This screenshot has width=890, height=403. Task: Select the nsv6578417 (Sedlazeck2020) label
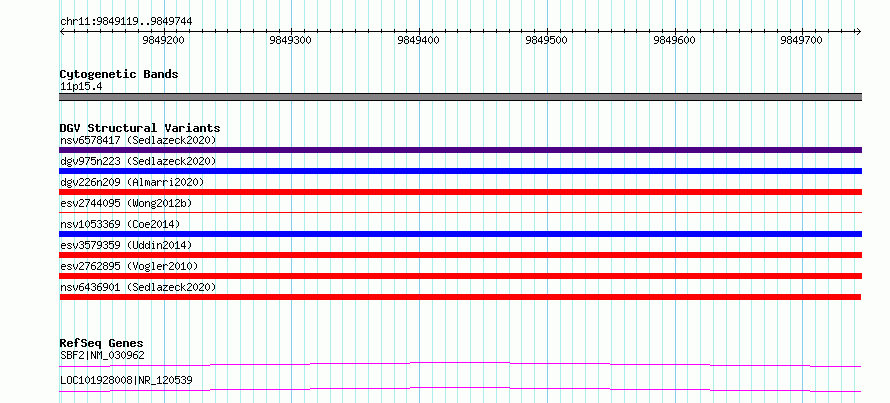138,140
